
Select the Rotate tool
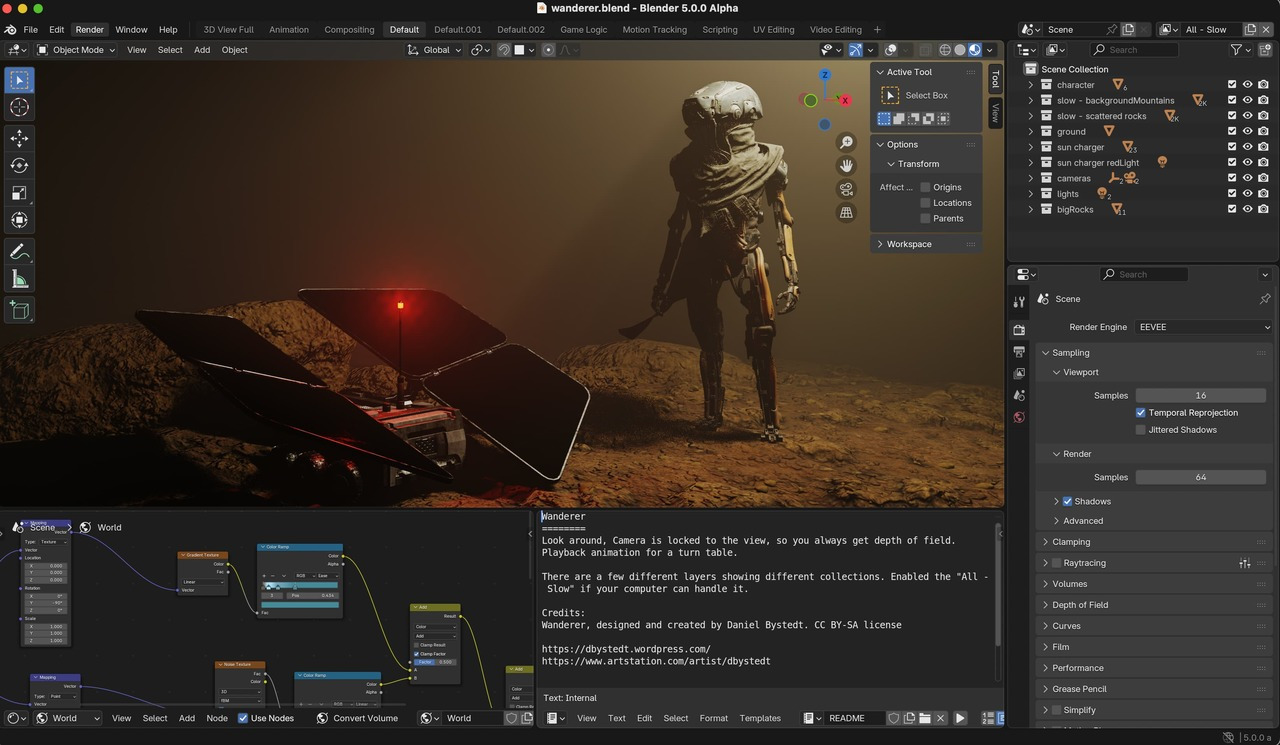coord(19,166)
